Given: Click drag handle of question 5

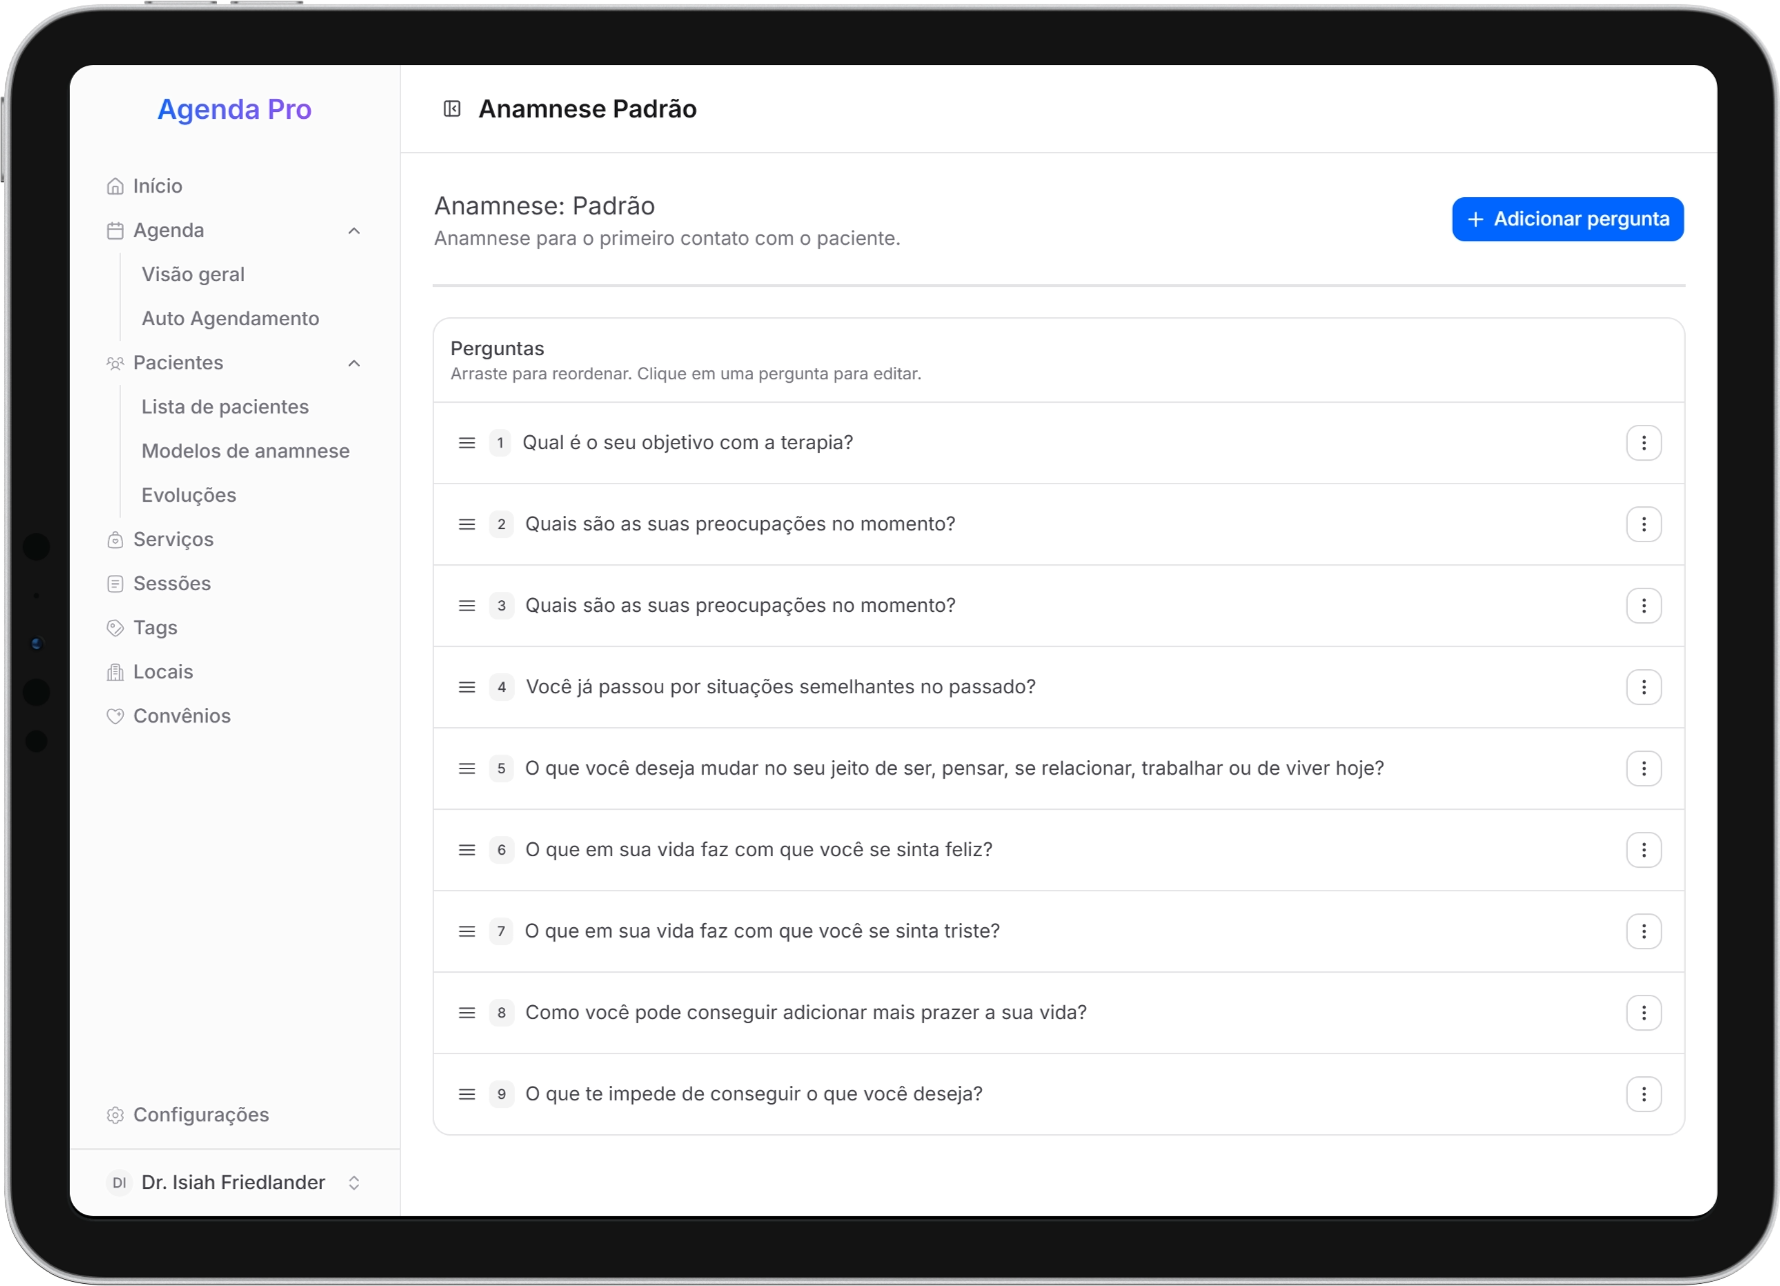Looking at the screenshot, I should click(467, 769).
